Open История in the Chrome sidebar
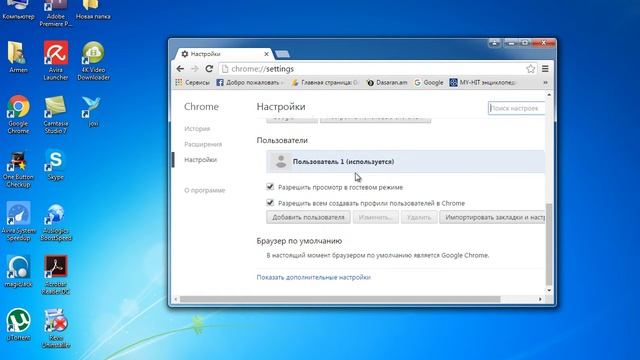The height and width of the screenshot is (360, 640). point(197,129)
